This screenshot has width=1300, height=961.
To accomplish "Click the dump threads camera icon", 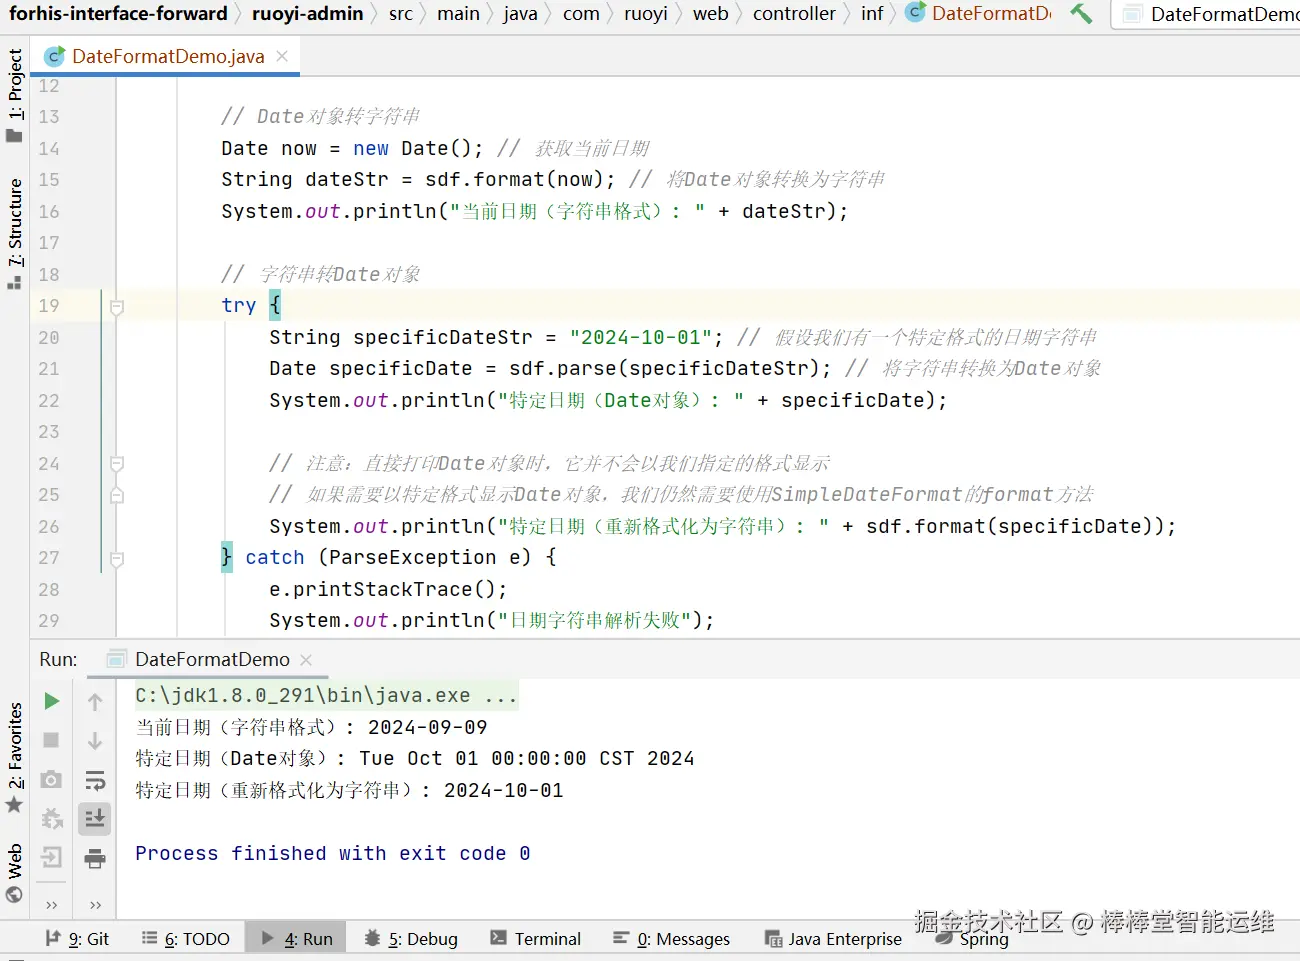I will (51, 779).
